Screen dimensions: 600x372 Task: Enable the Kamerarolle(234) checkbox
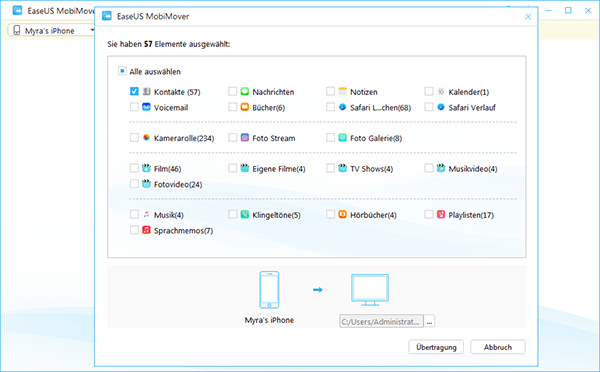(134, 138)
